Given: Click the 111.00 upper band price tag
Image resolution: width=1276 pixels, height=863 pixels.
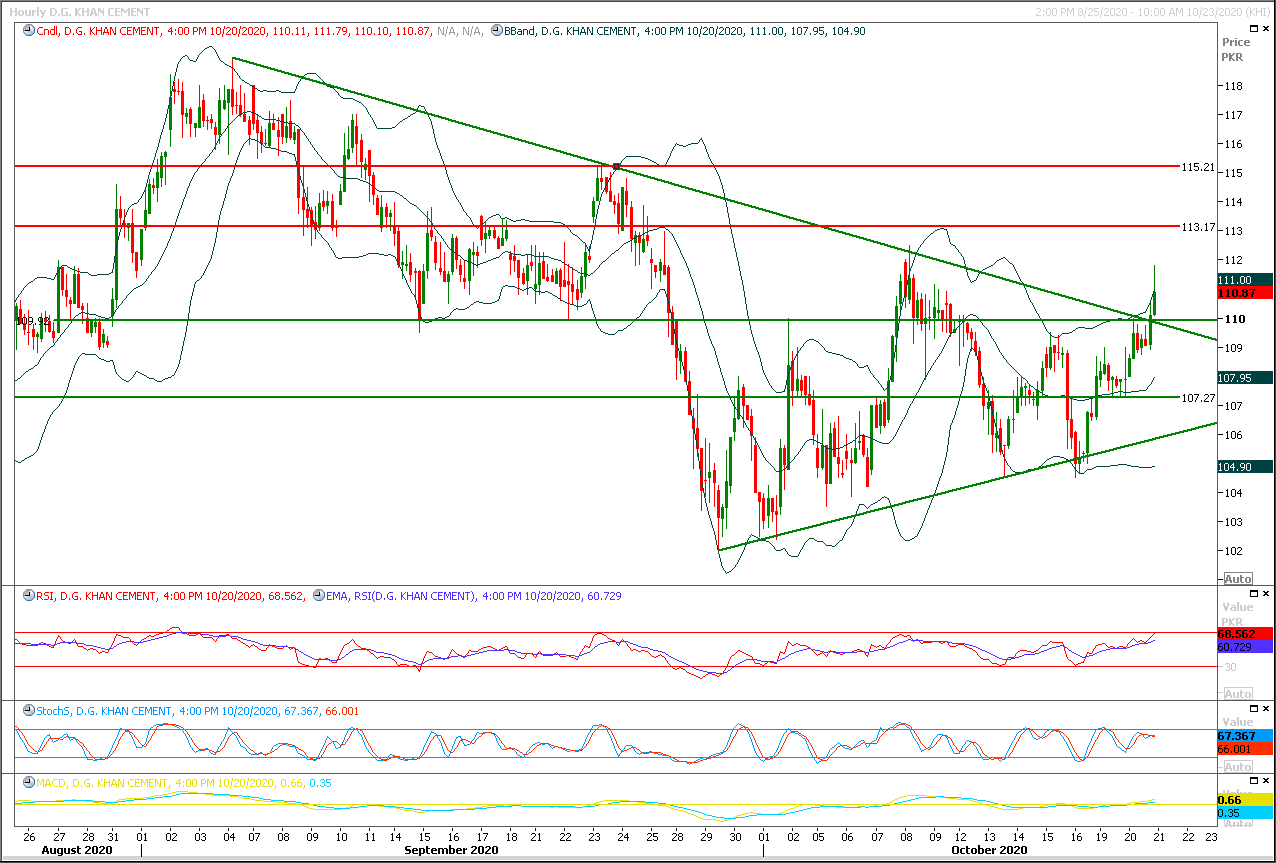Looking at the screenshot, I should tap(1244, 280).
